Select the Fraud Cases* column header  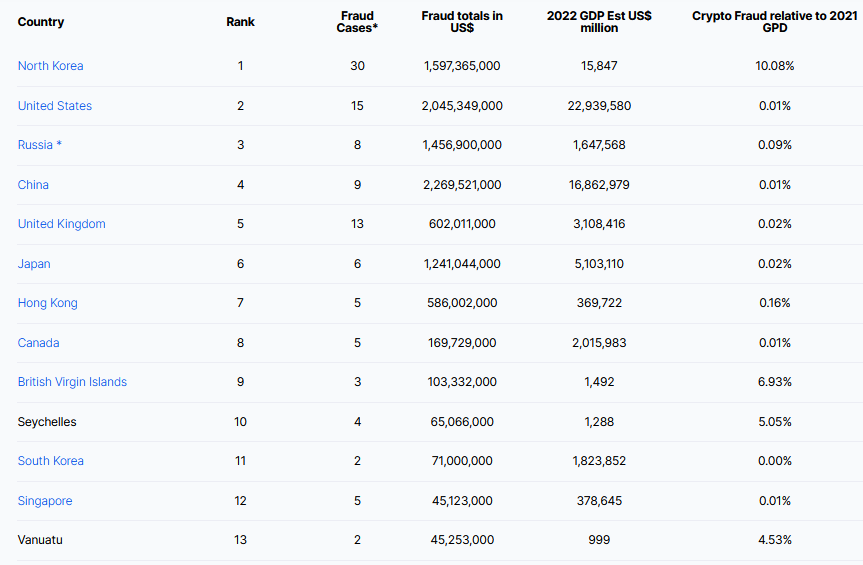tap(355, 22)
